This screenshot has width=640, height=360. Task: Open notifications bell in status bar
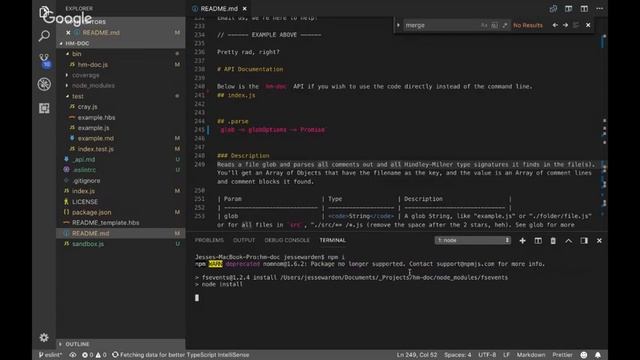(x=598, y=355)
